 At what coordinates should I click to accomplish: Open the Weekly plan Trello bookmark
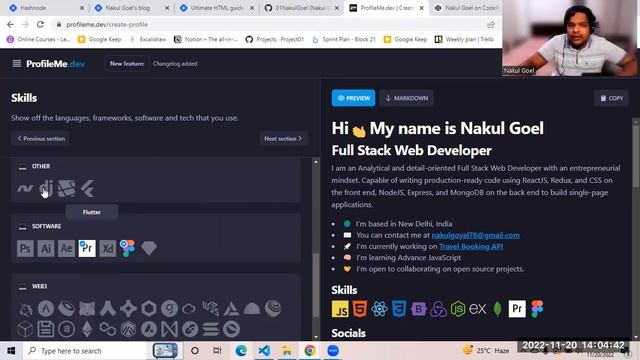[x=465, y=39]
